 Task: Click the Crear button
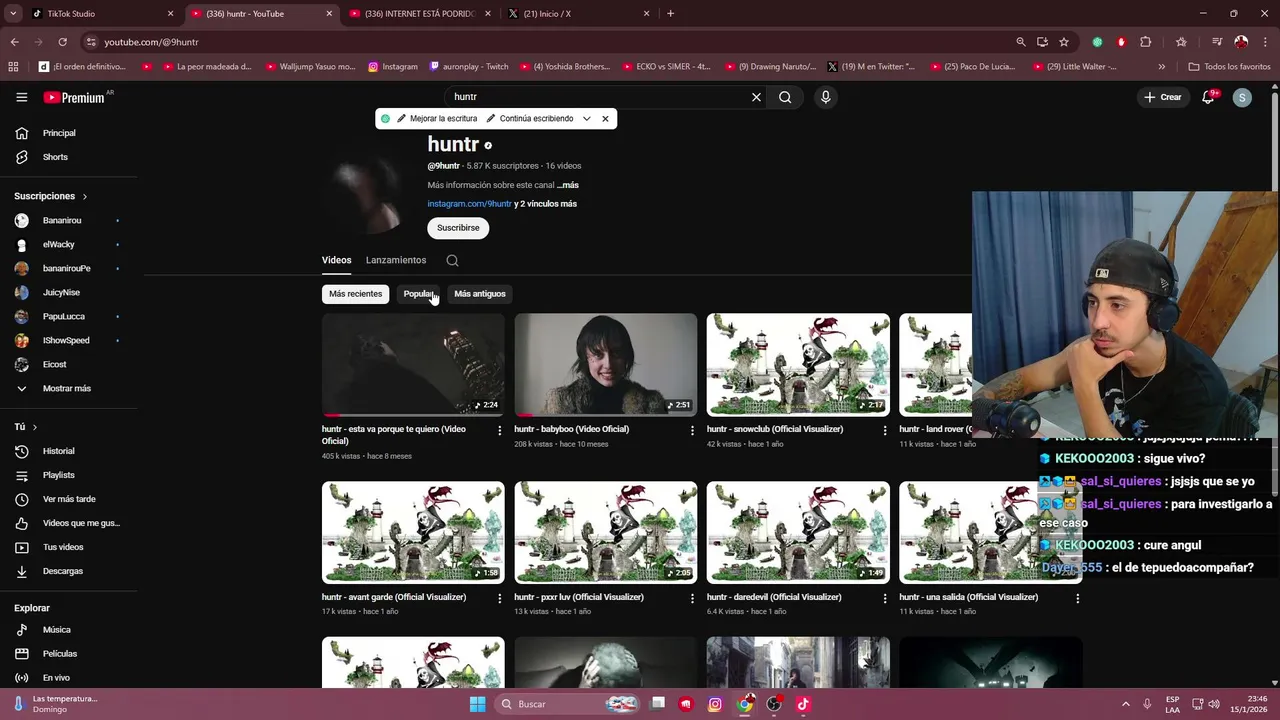[1163, 97]
